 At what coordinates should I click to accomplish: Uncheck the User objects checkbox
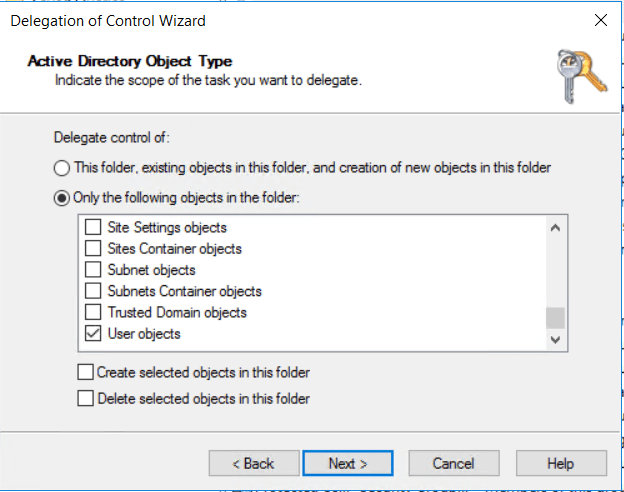(92, 333)
